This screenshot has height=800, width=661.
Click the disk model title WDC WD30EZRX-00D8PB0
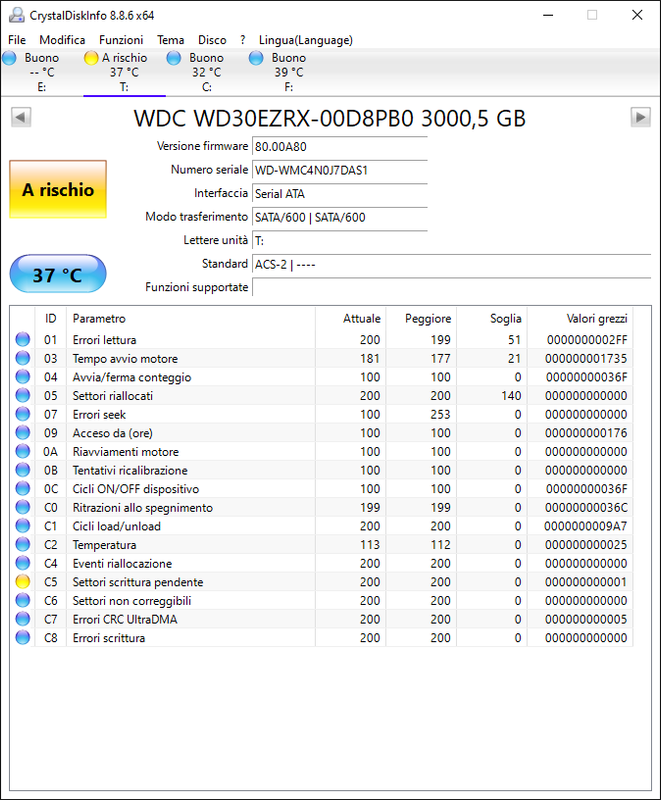(x=329, y=118)
